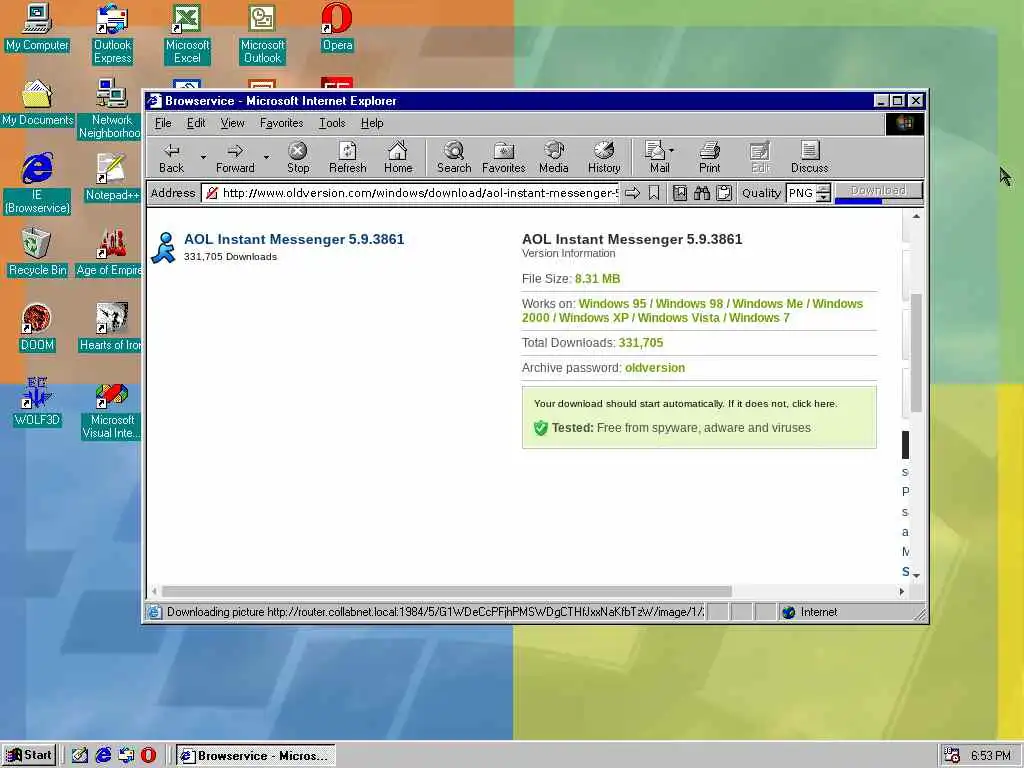Select the WOLF3D desktop shortcut
This screenshot has height=768, width=1024.
[37, 402]
